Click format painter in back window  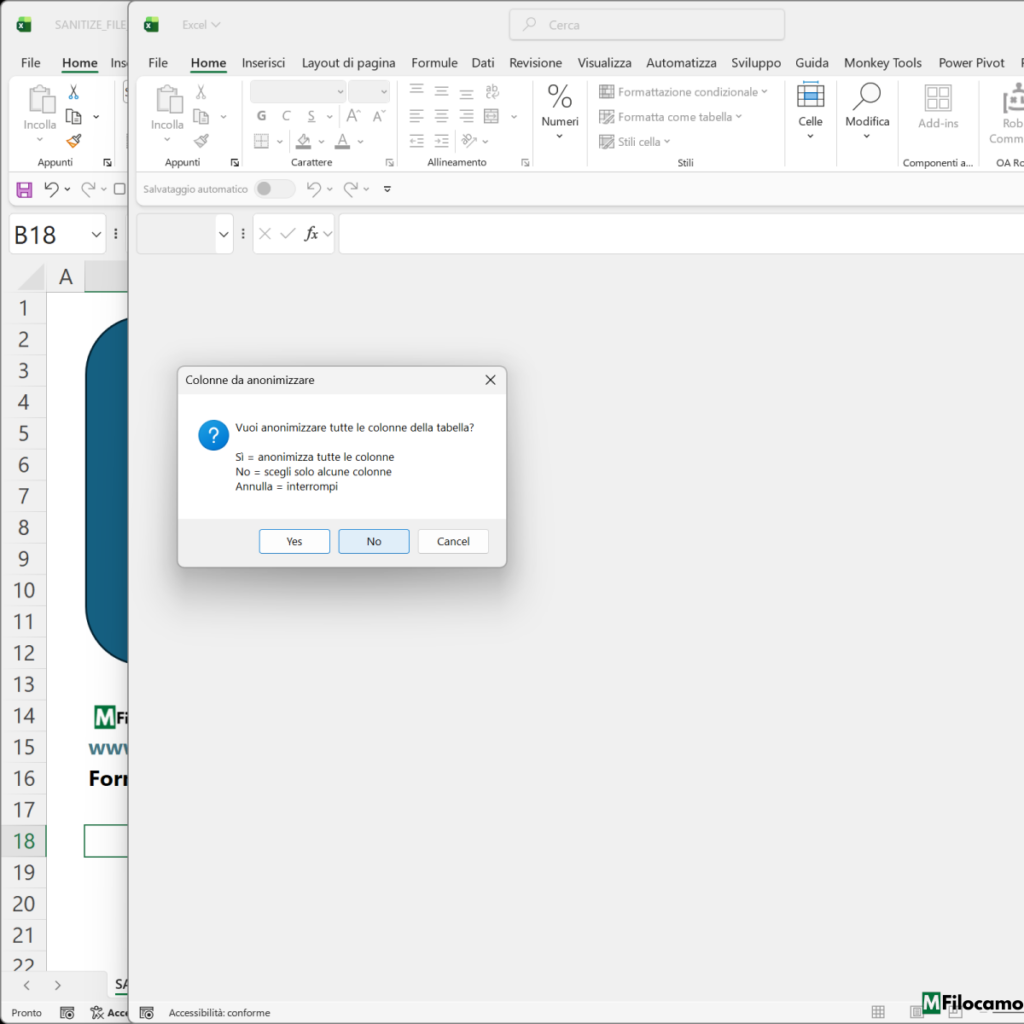(x=74, y=141)
